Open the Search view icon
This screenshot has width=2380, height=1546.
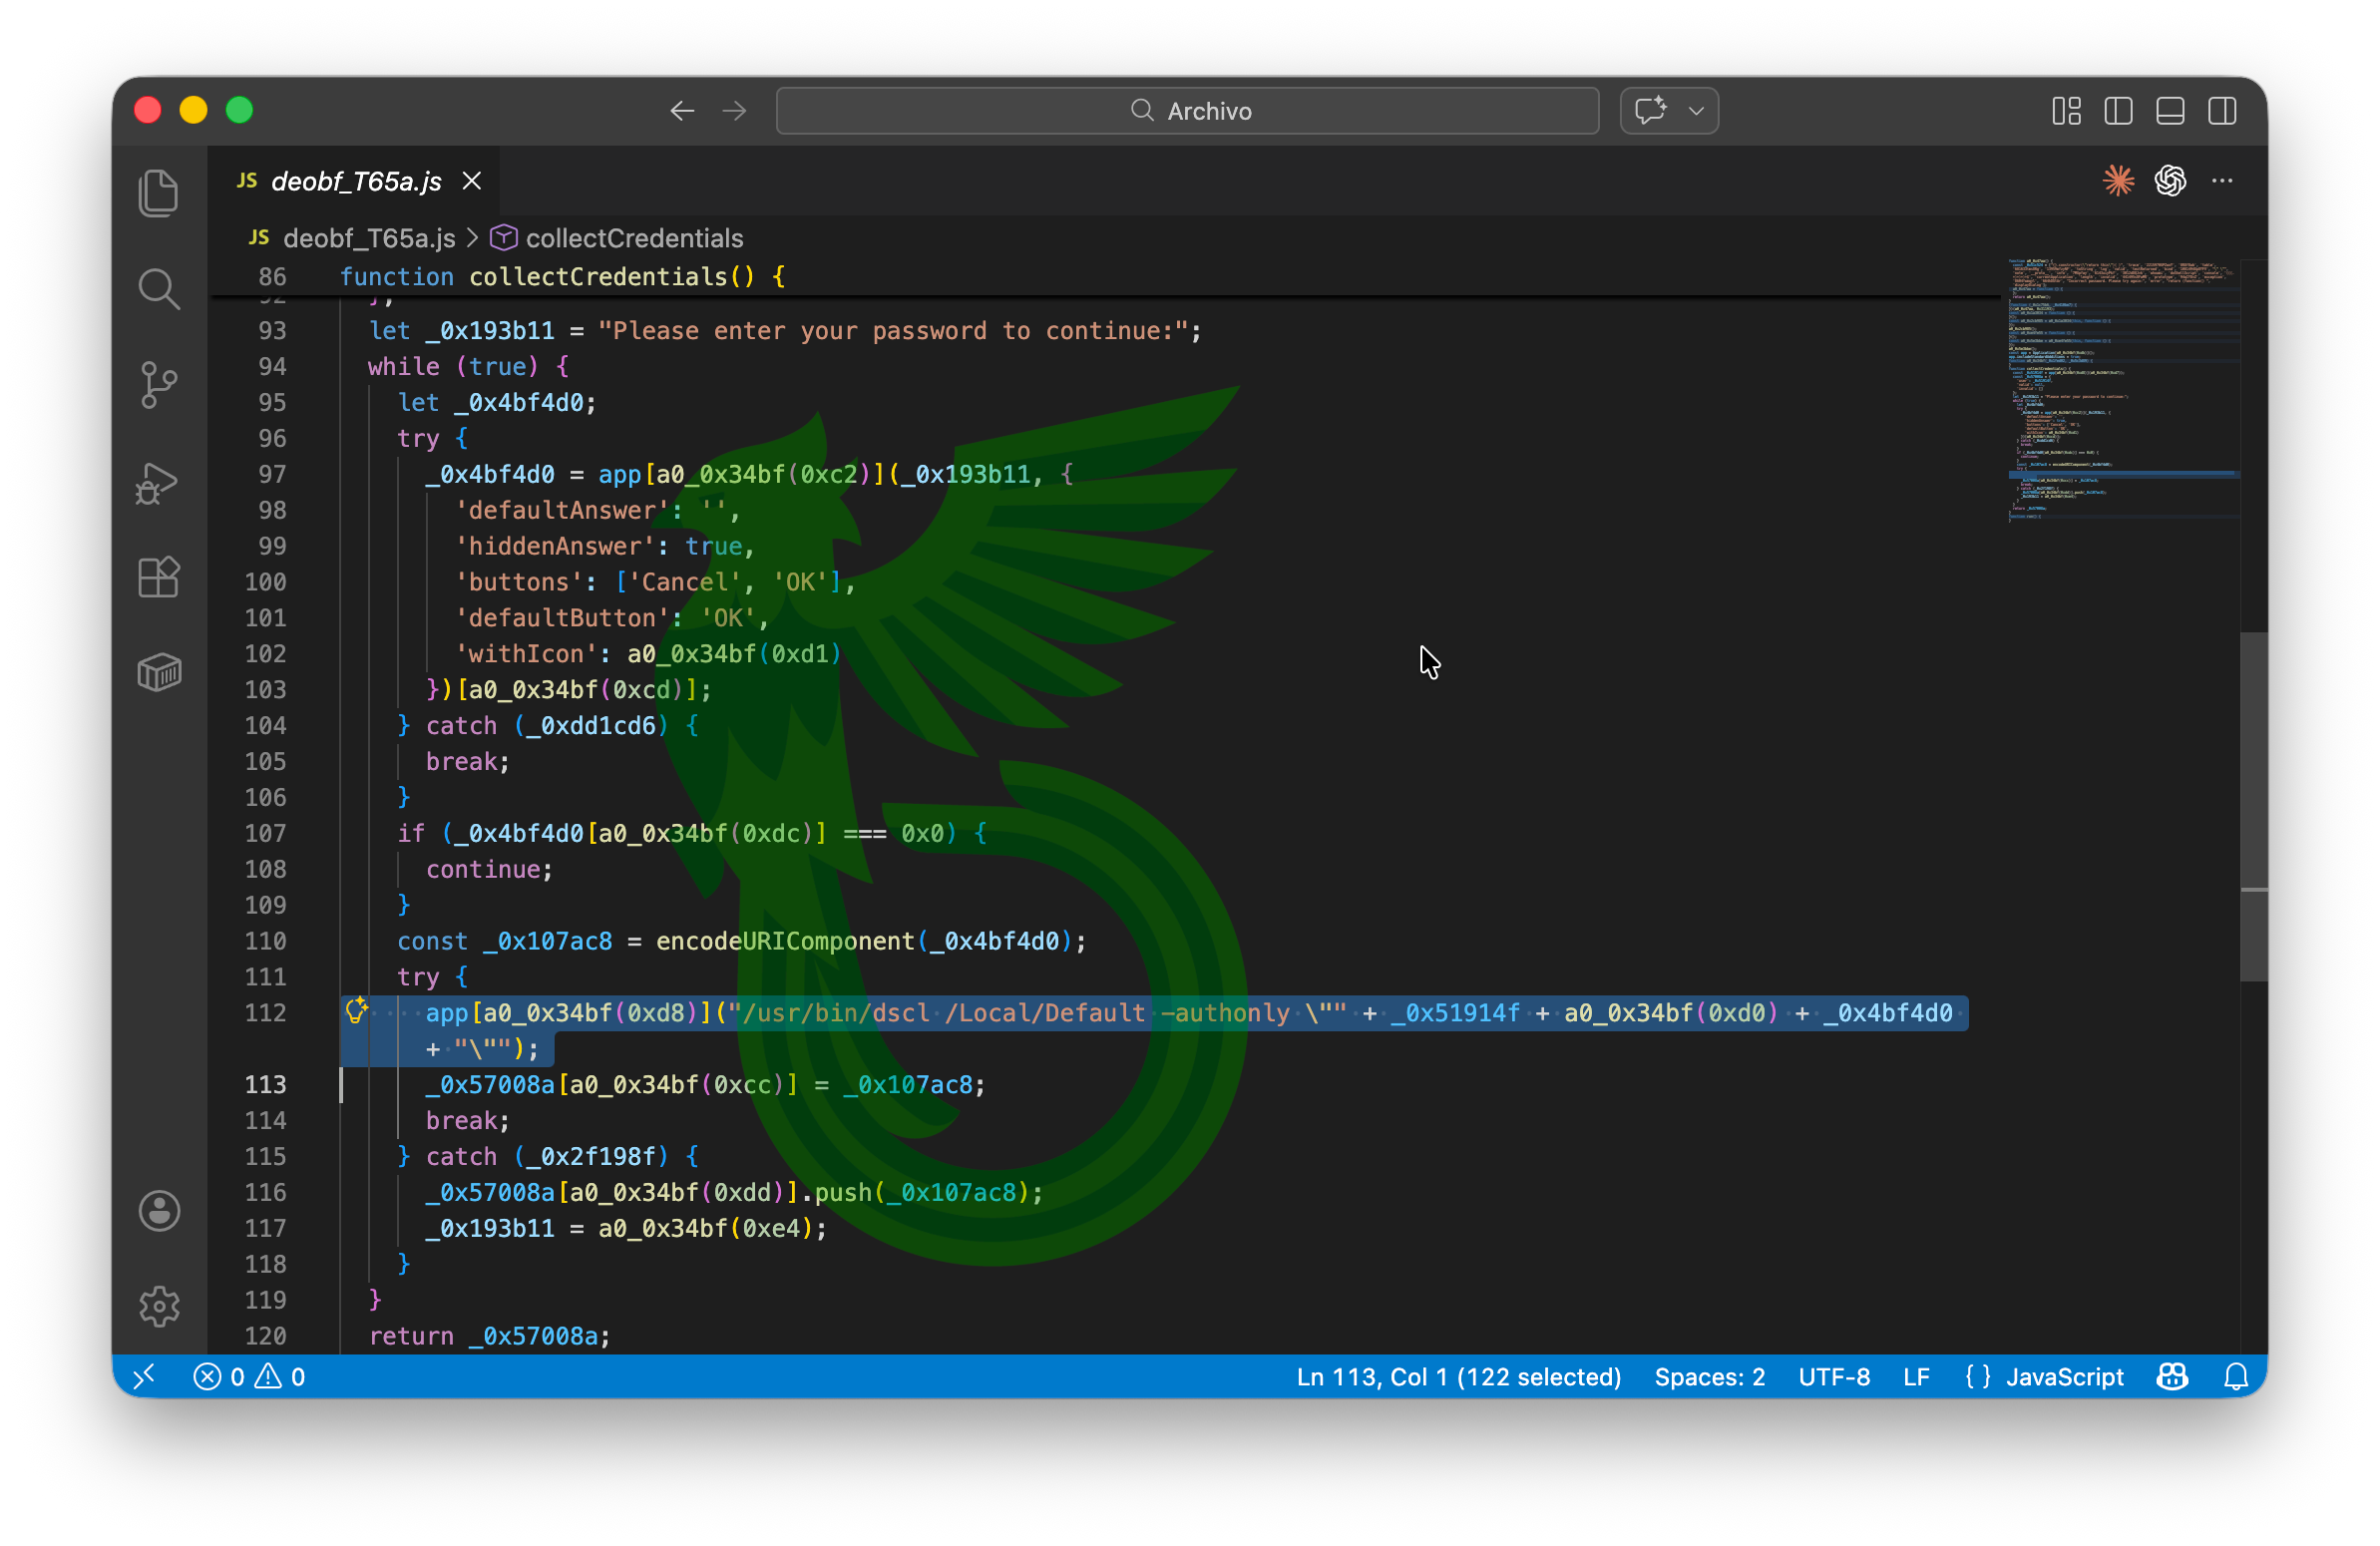click(159, 289)
